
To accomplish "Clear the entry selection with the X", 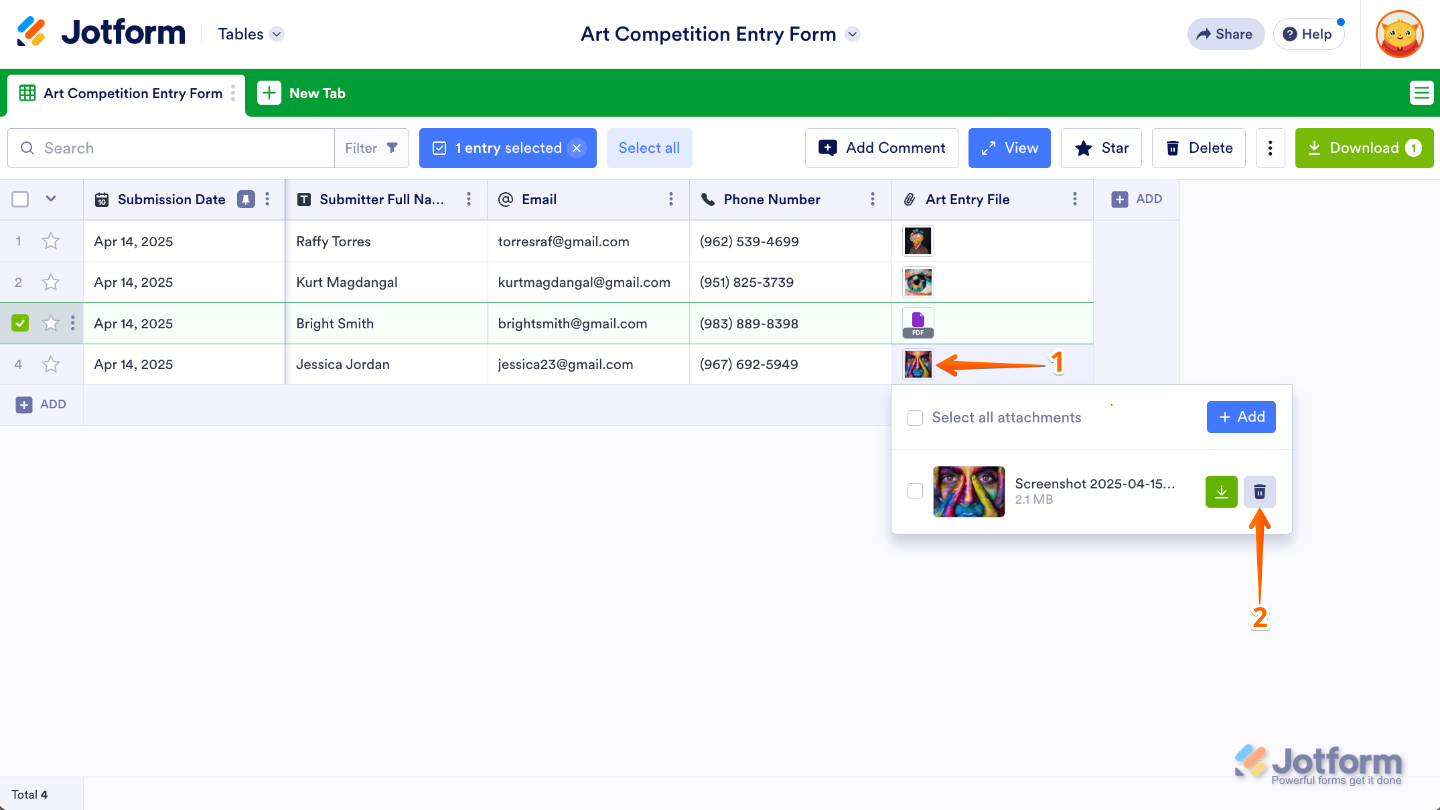I will coord(577,148).
